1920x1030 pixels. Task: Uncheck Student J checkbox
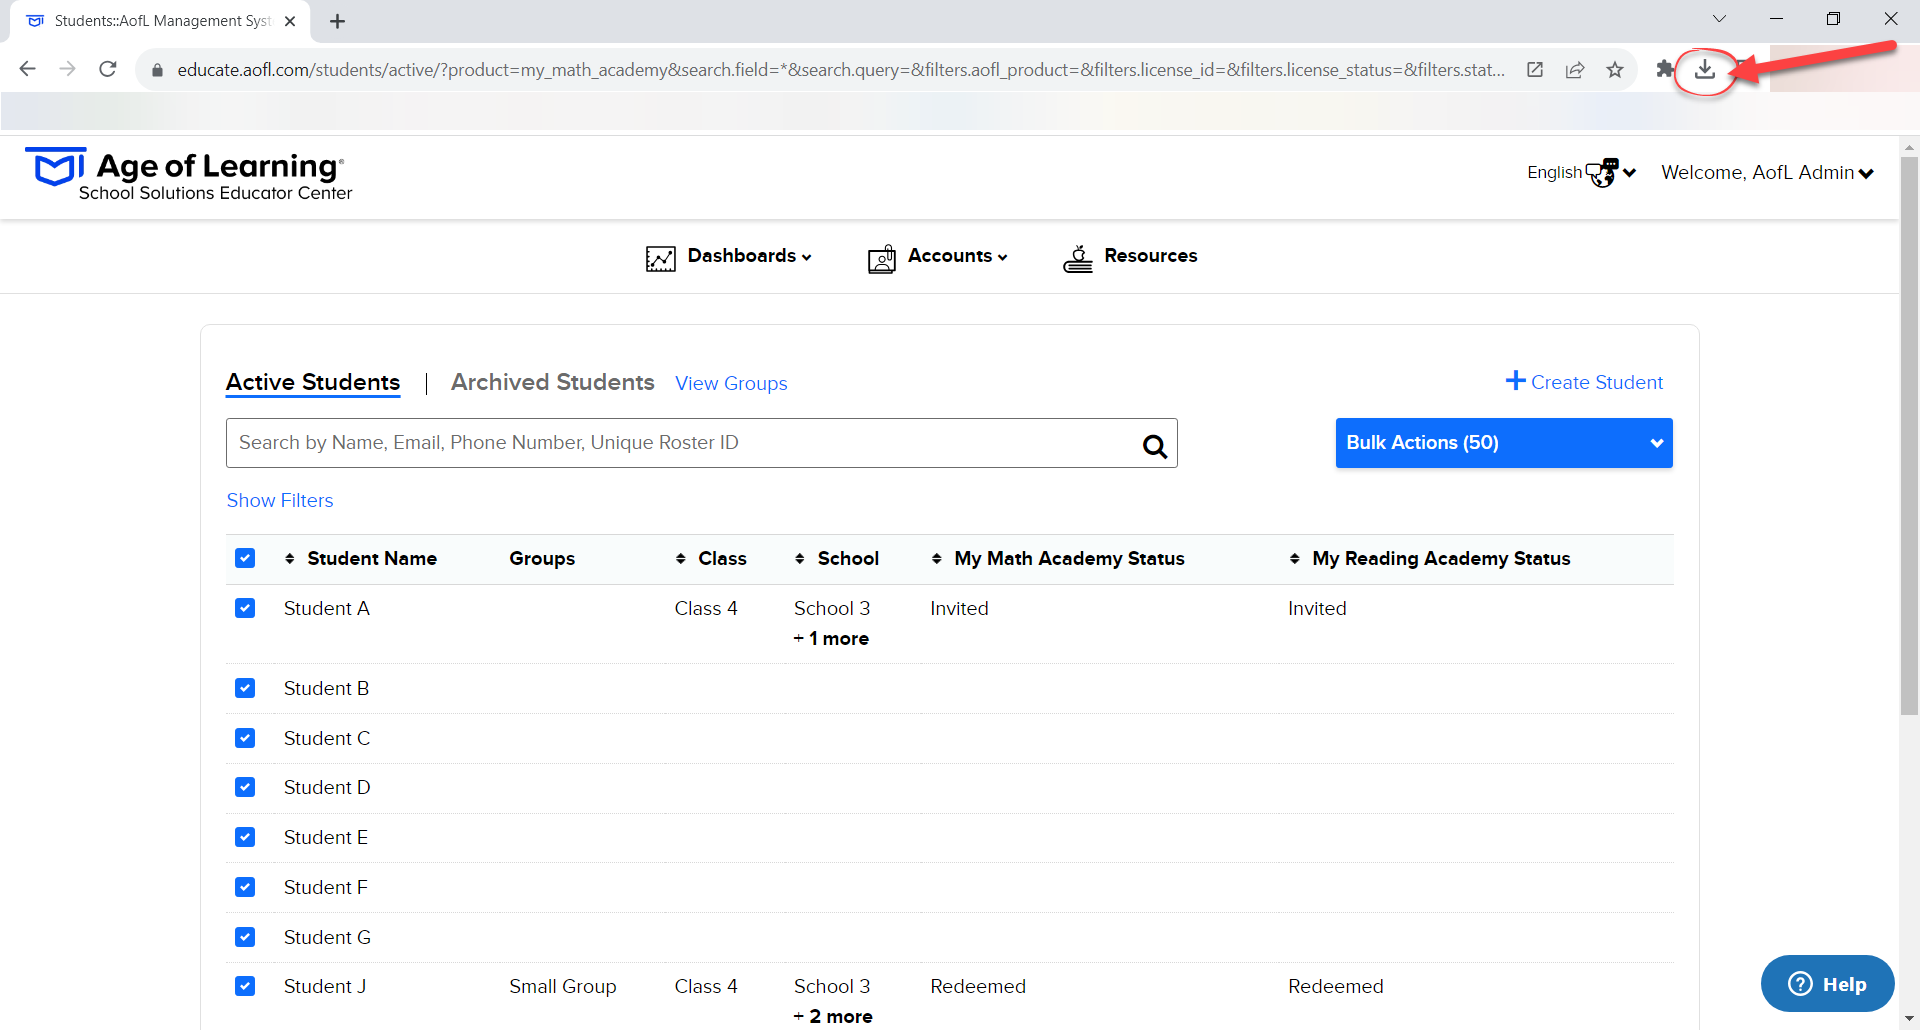pyautogui.click(x=245, y=986)
